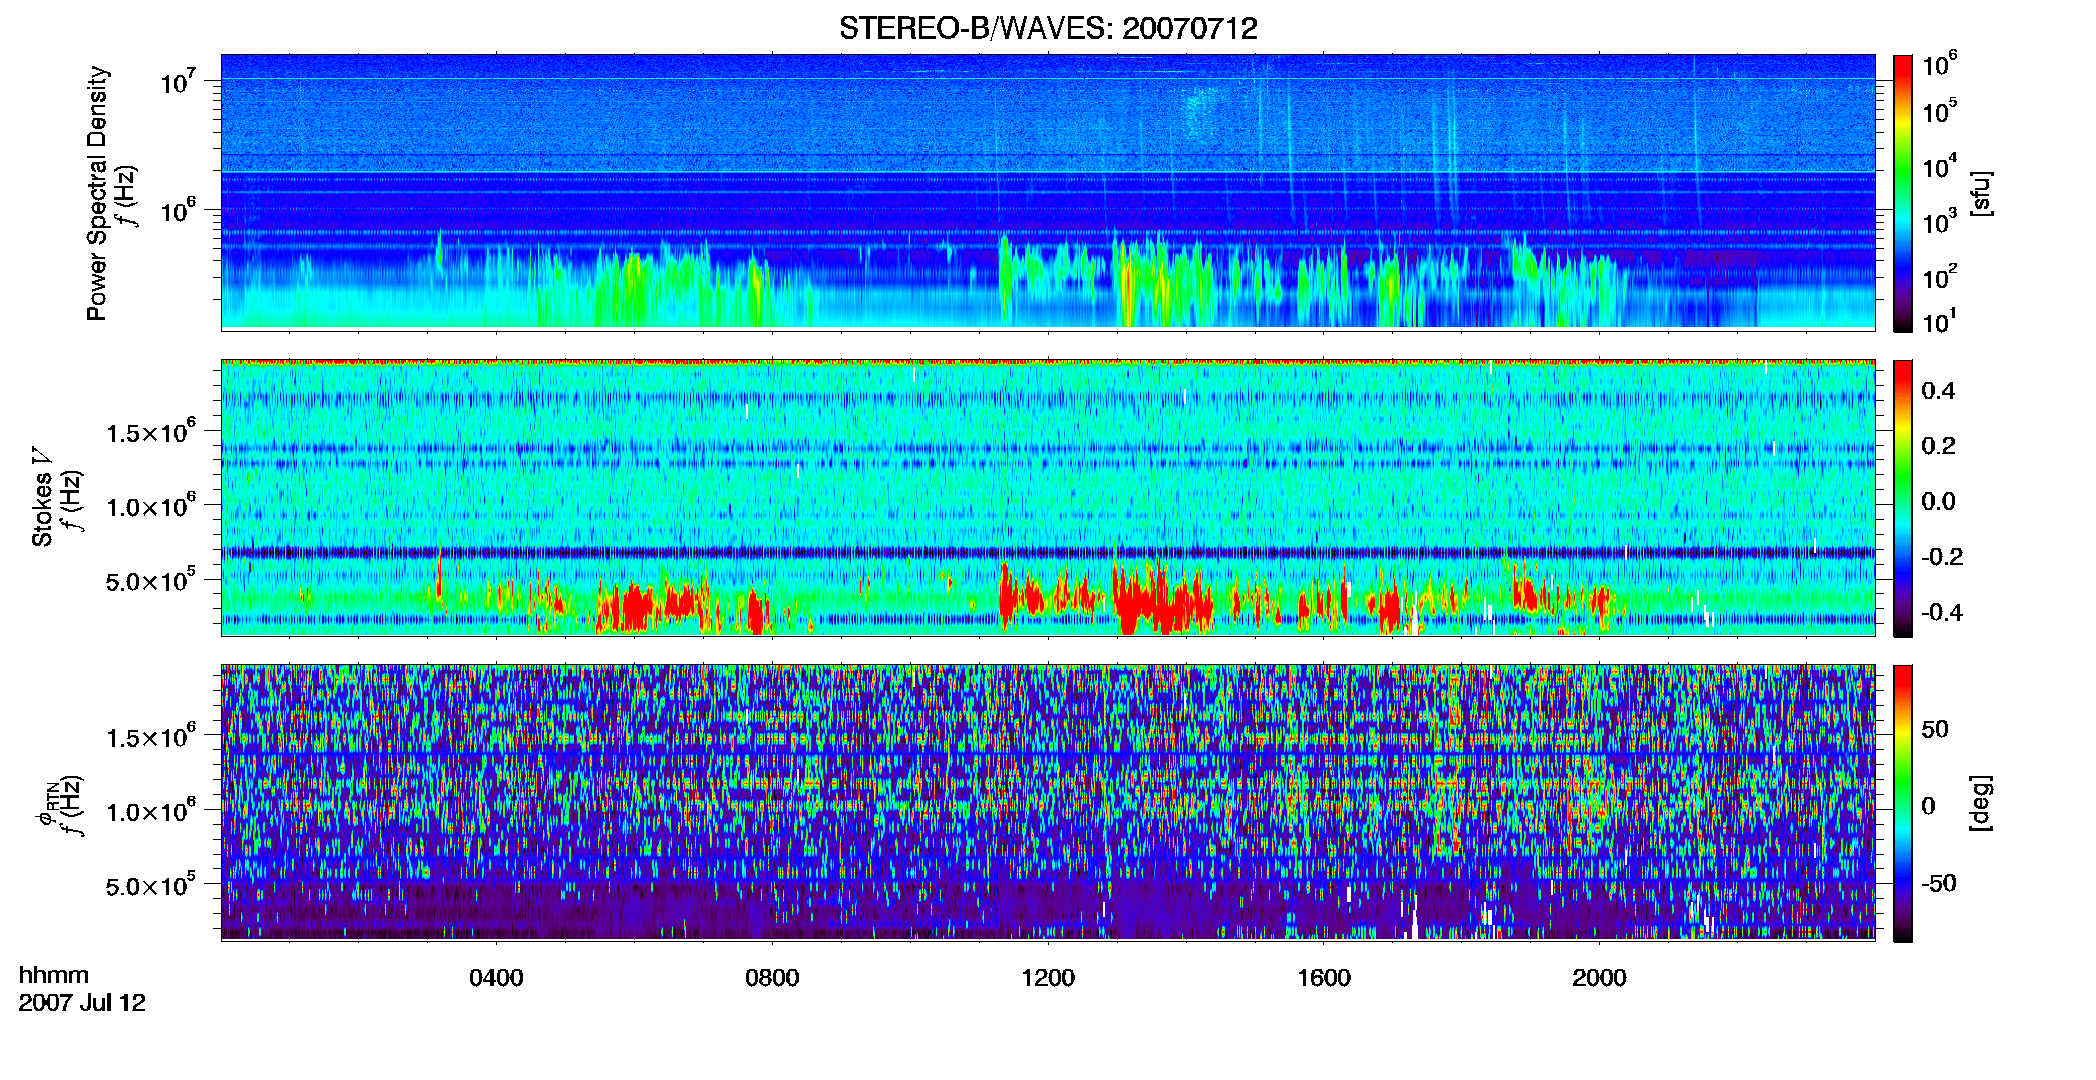Click the 1.0×10^6 tick on the φRTN axis
The image size is (2096, 1080).
[x=151, y=811]
